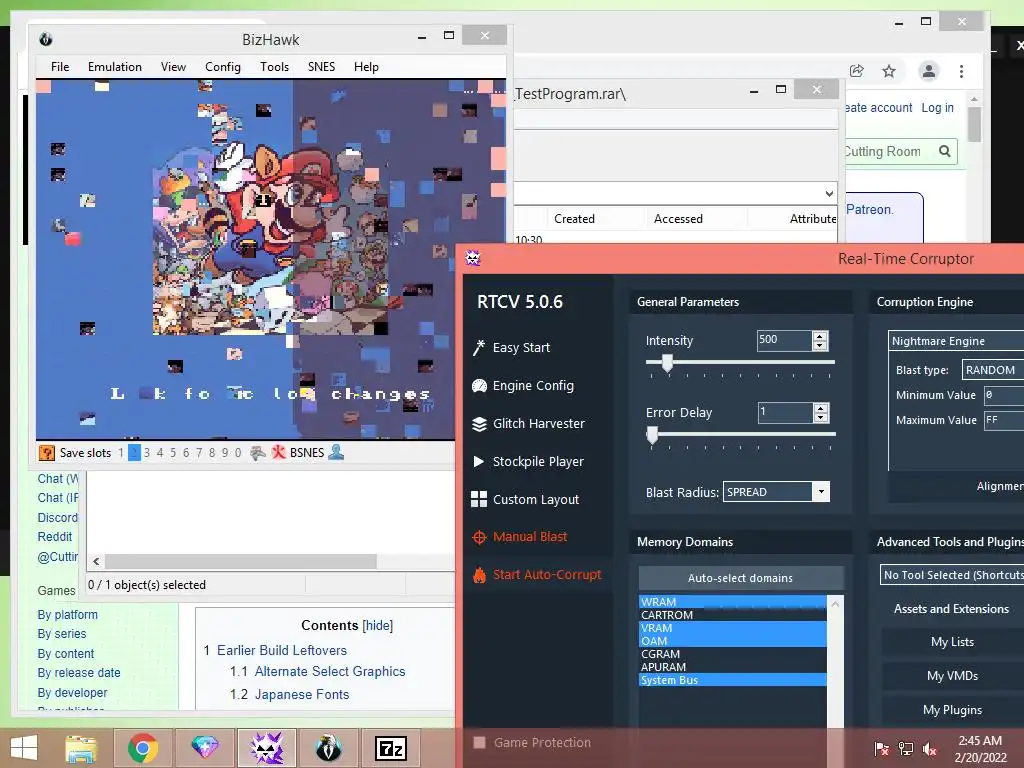This screenshot has height=768, width=1024.
Task: Expand the 7-Zip path dropdown arrow
Action: tap(829, 194)
